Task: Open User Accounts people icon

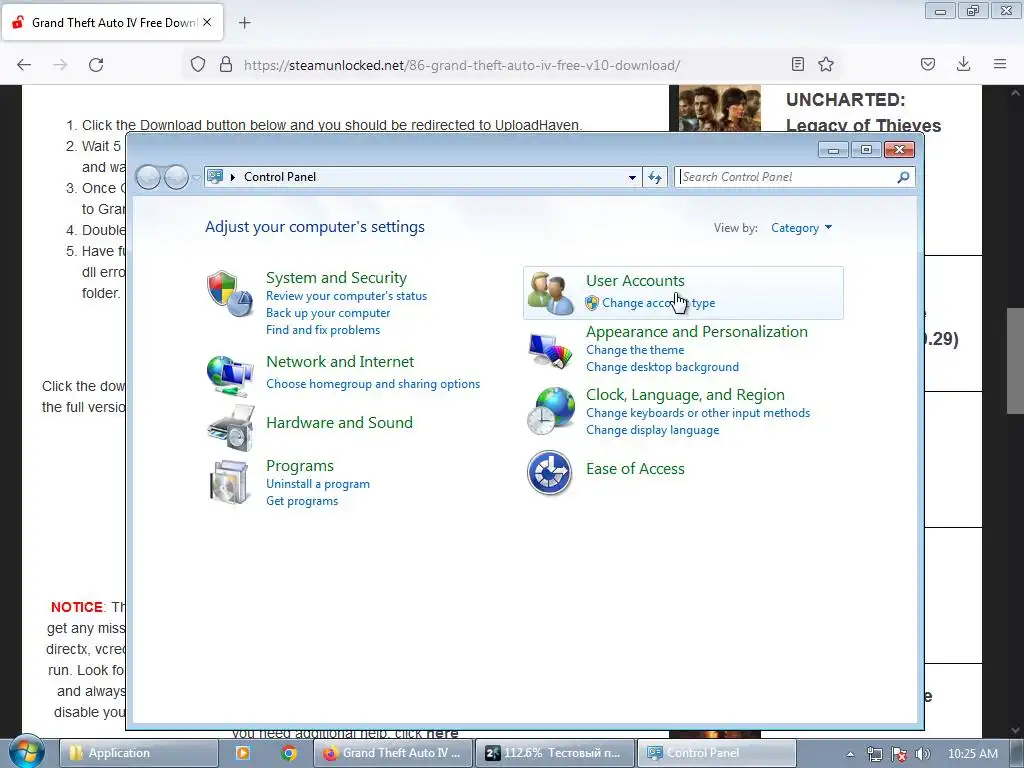Action: coord(551,293)
